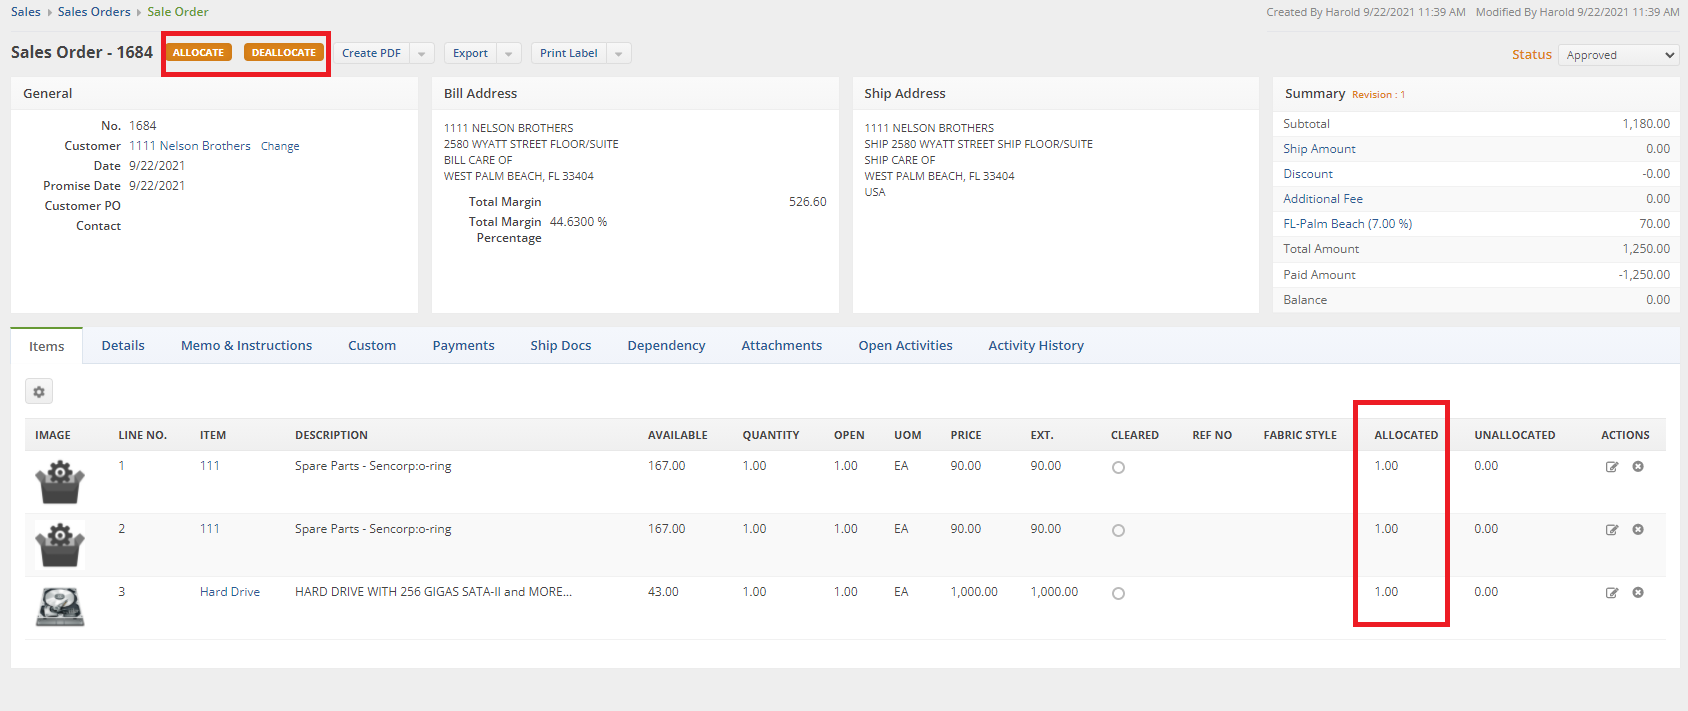
Task: Remove line 2 with the delete icon
Action: pos(1638,530)
